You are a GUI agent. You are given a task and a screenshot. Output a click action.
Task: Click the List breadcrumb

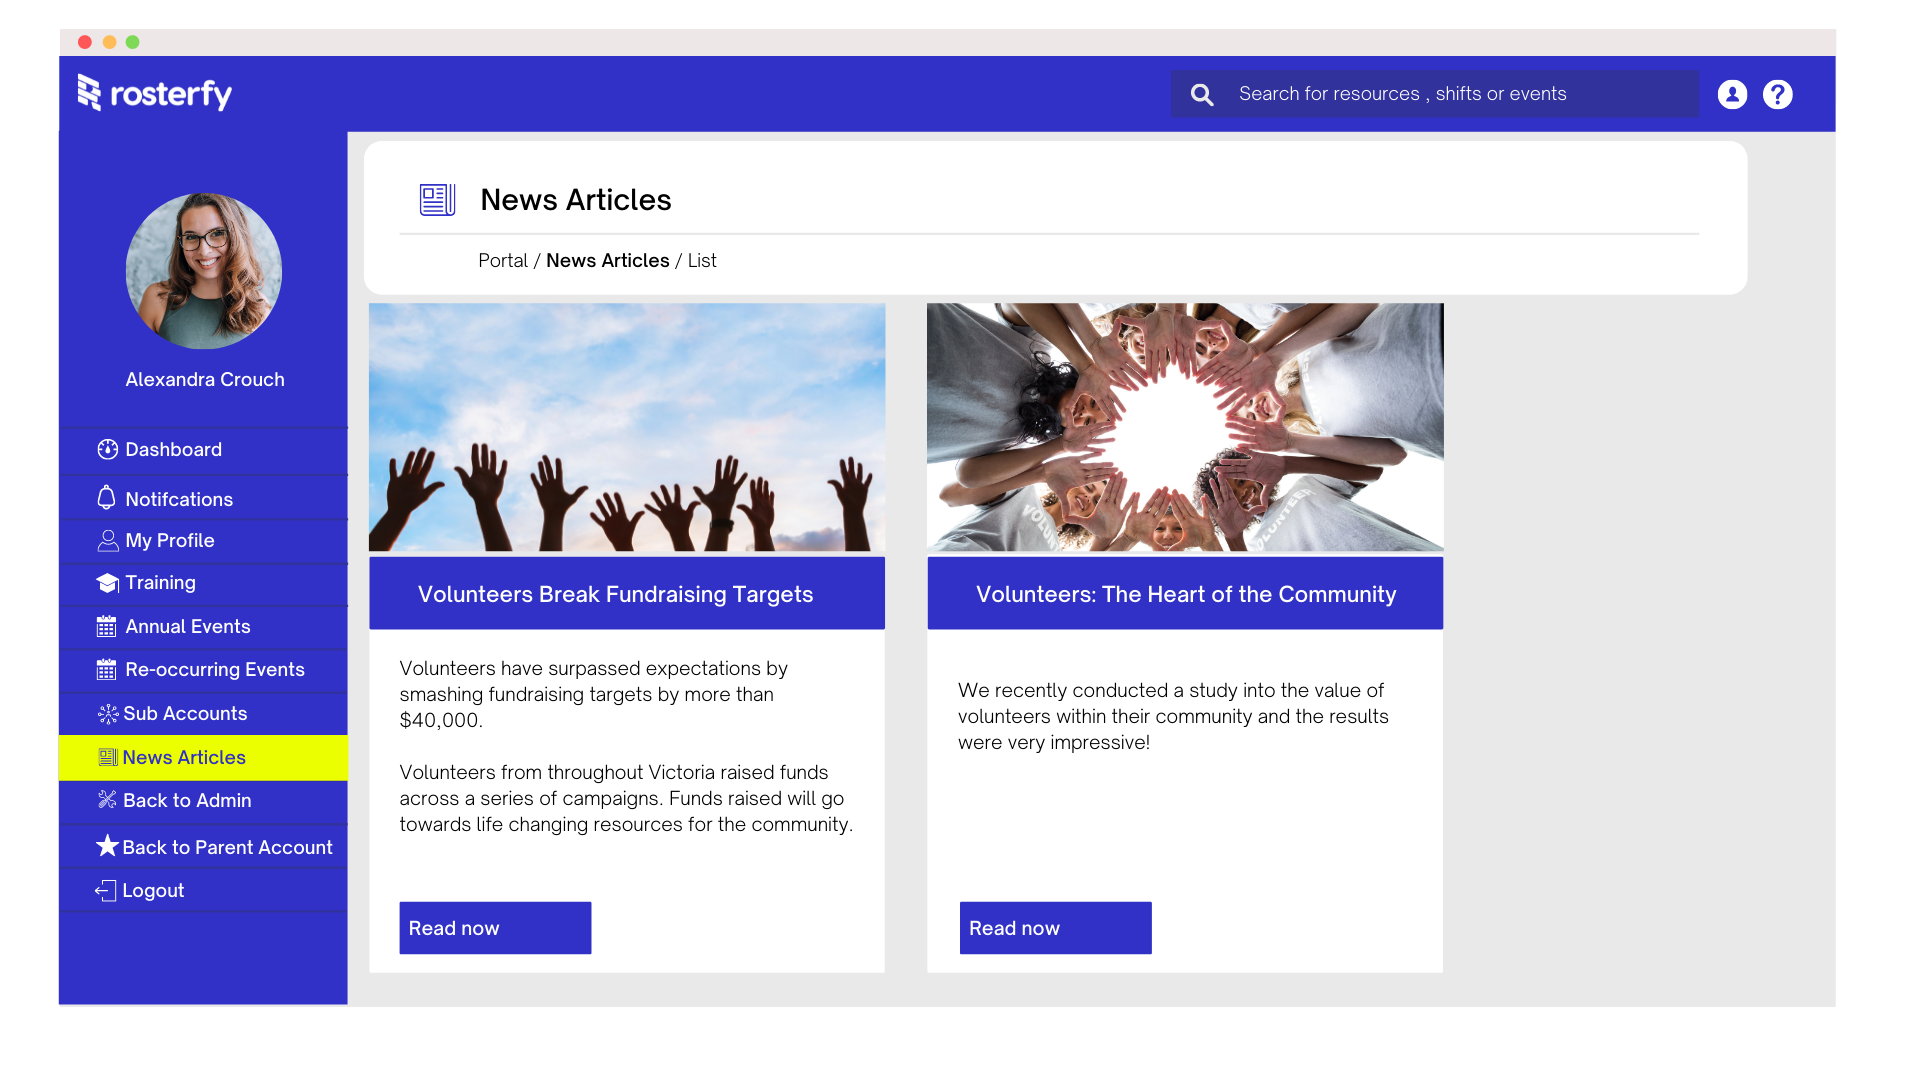(702, 261)
